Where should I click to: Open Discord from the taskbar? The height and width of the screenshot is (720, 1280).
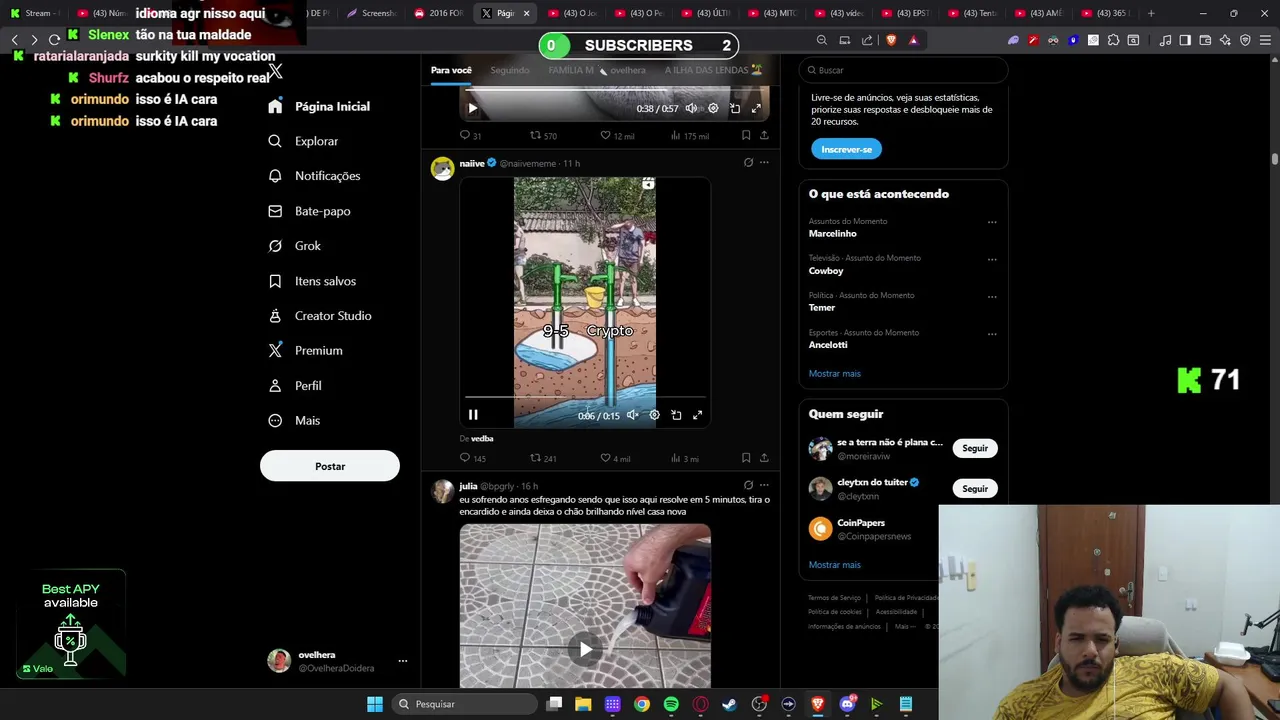847,704
